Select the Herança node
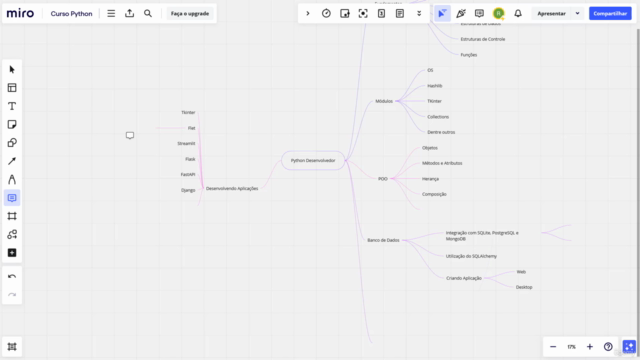Image resolution: width=640 pixels, height=360 pixels. [x=430, y=179]
